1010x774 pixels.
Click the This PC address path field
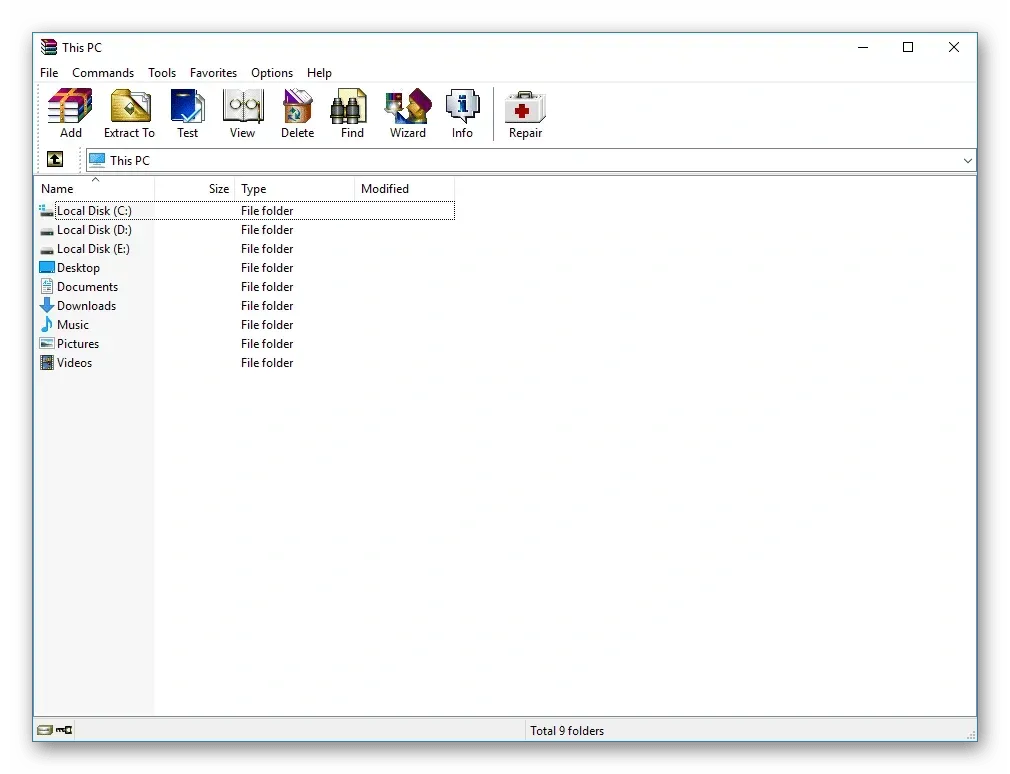531,160
